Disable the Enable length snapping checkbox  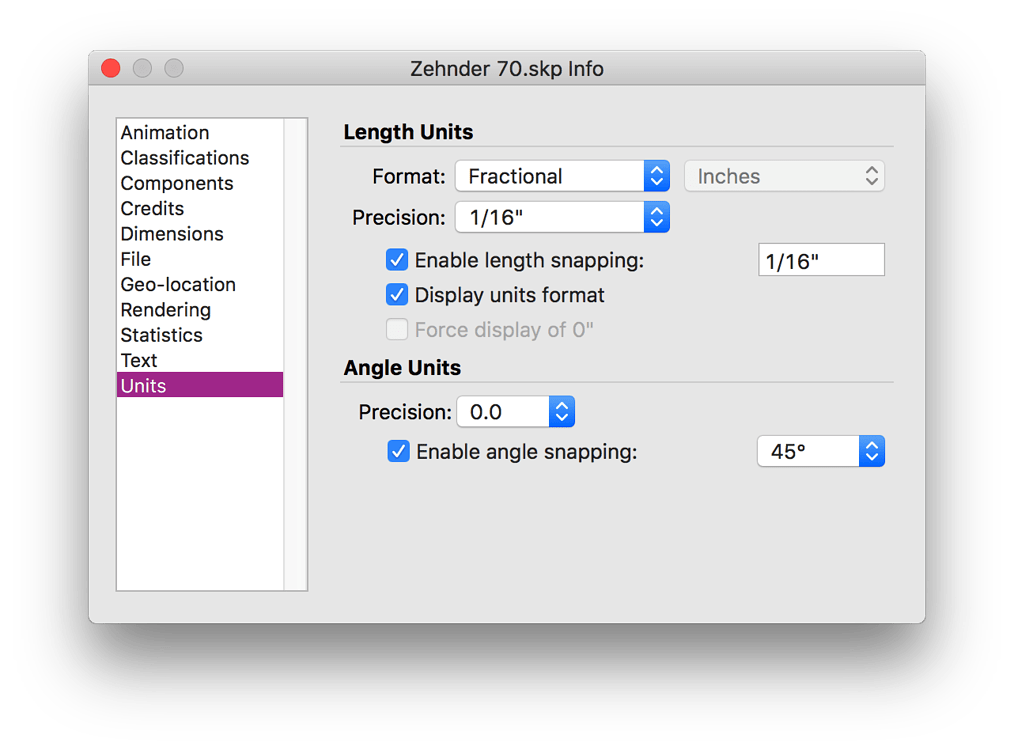pyautogui.click(x=397, y=260)
